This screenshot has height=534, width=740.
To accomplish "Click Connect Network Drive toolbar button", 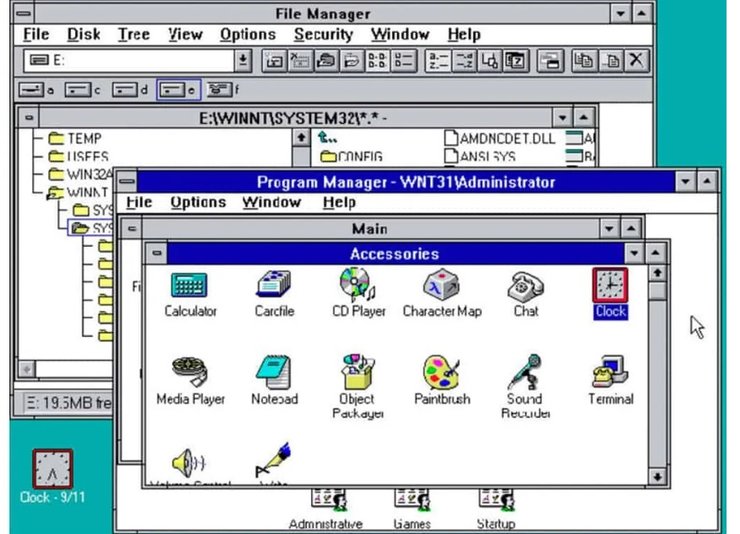I will pyautogui.click(x=274, y=61).
